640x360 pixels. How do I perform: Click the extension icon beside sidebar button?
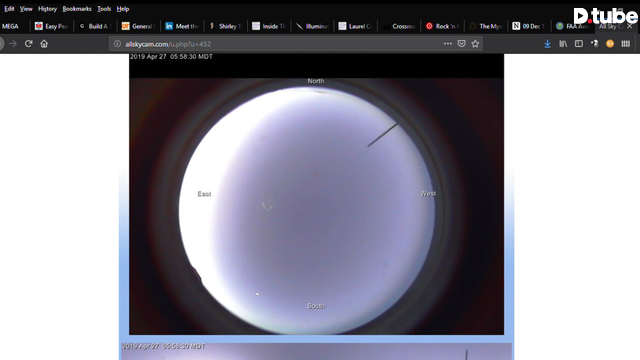pos(594,44)
